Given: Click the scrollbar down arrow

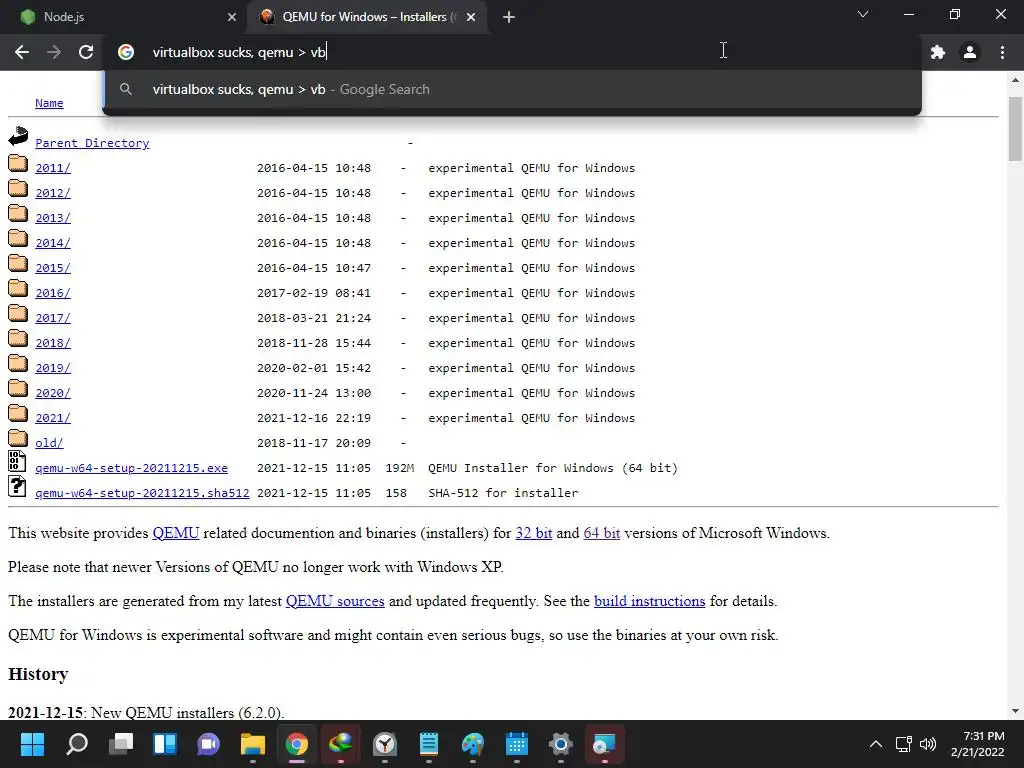Looking at the screenshot, I should coord(1015,711).
